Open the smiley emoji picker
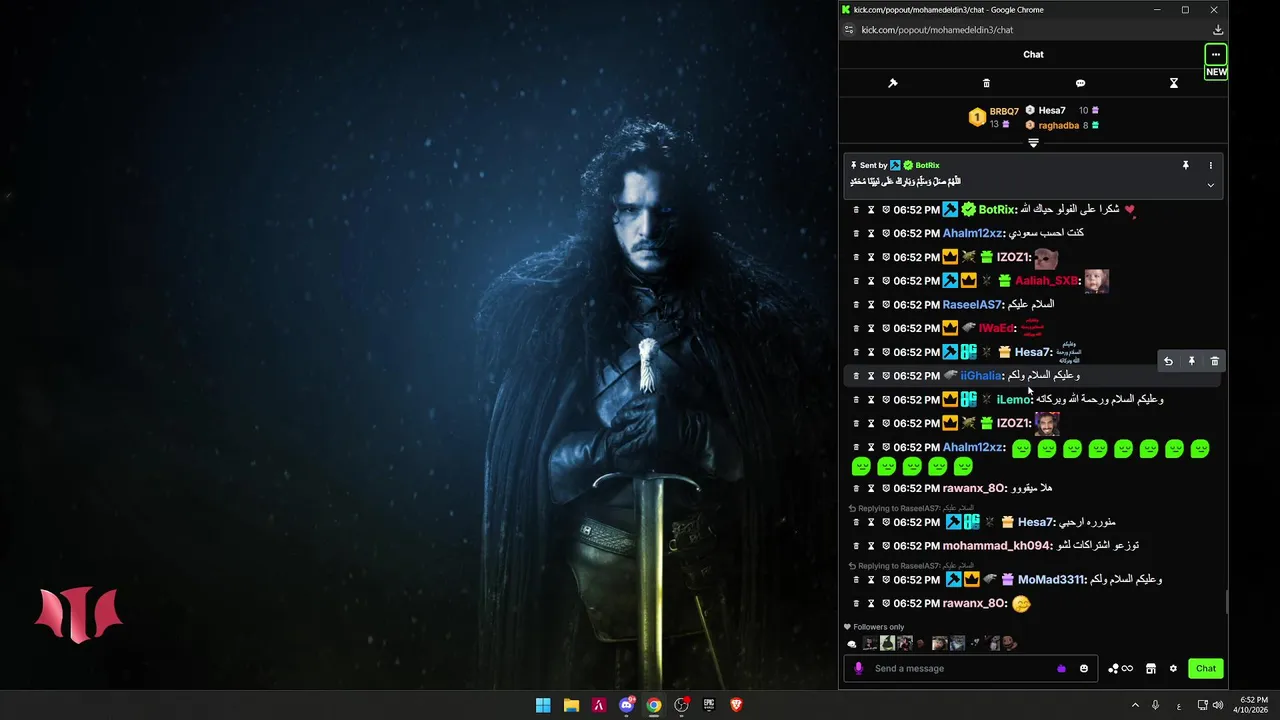Viewport: 1280px width, 720px height. point(1084,668)
